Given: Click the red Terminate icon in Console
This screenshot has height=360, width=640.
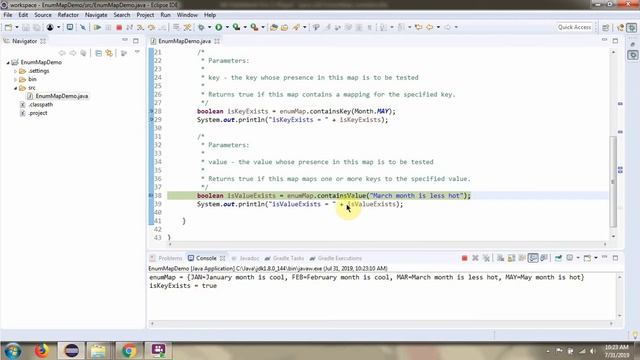Looking at the screenshot, I should 464,258.
